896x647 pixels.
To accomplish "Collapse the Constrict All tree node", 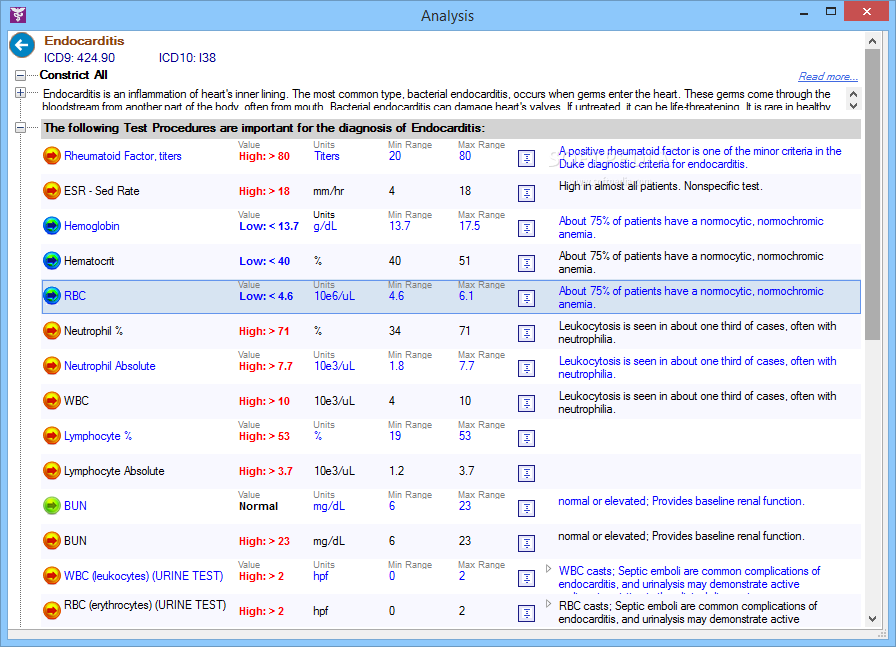I will [20, 75].
